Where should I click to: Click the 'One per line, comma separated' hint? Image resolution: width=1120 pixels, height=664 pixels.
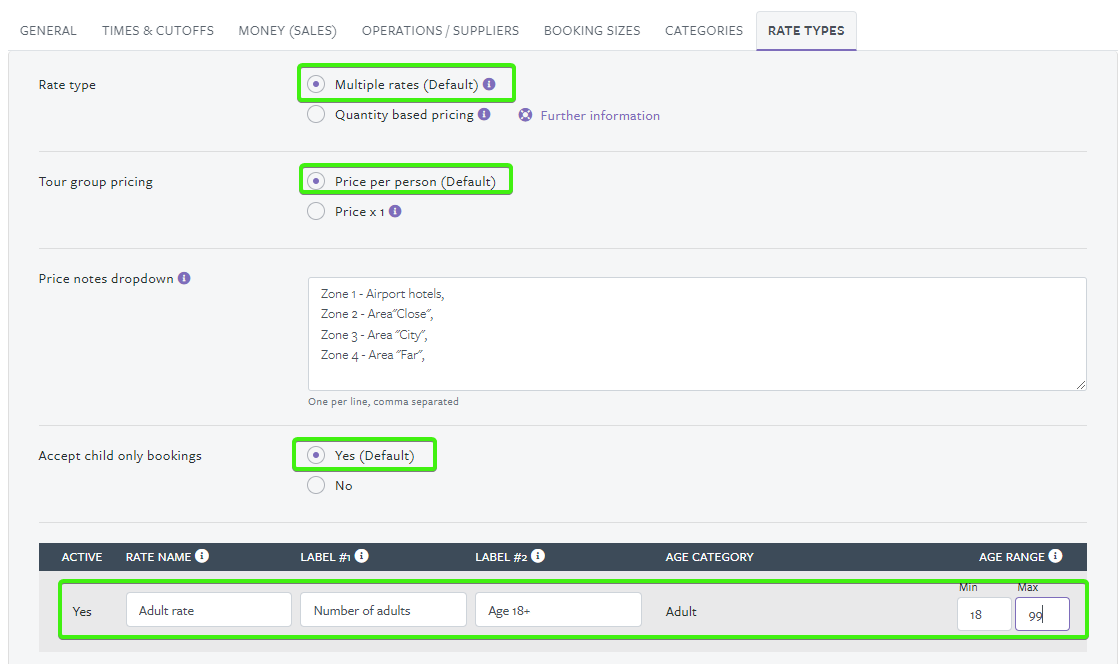tap(384, 402)
